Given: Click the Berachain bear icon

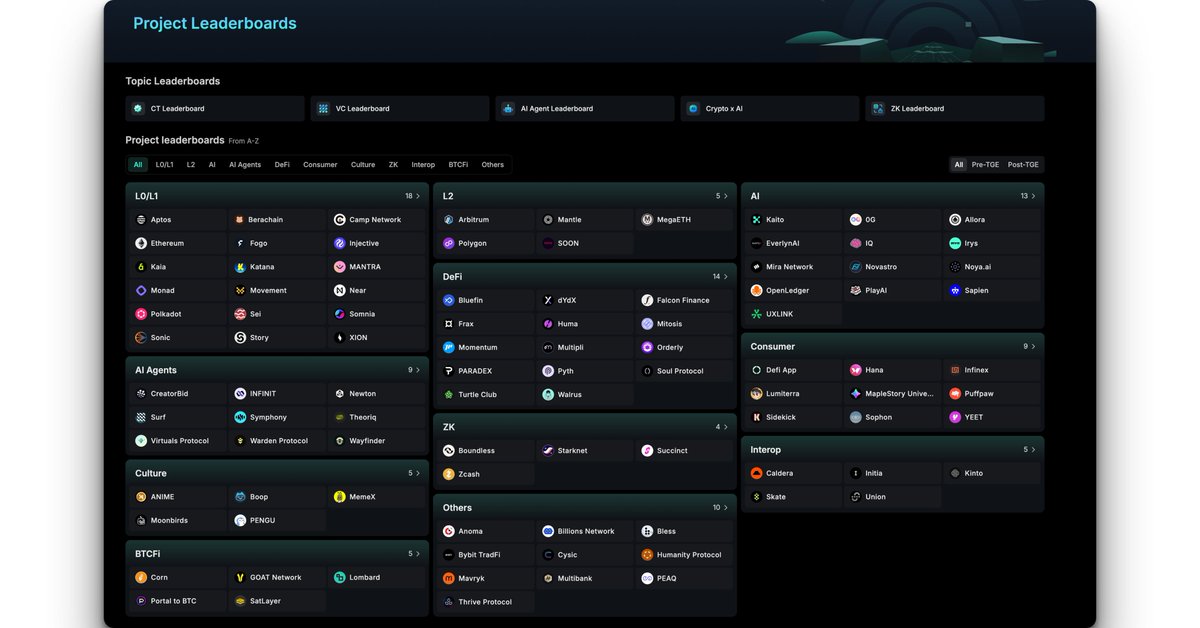Looking at the screenshot, I should (240, 220).
